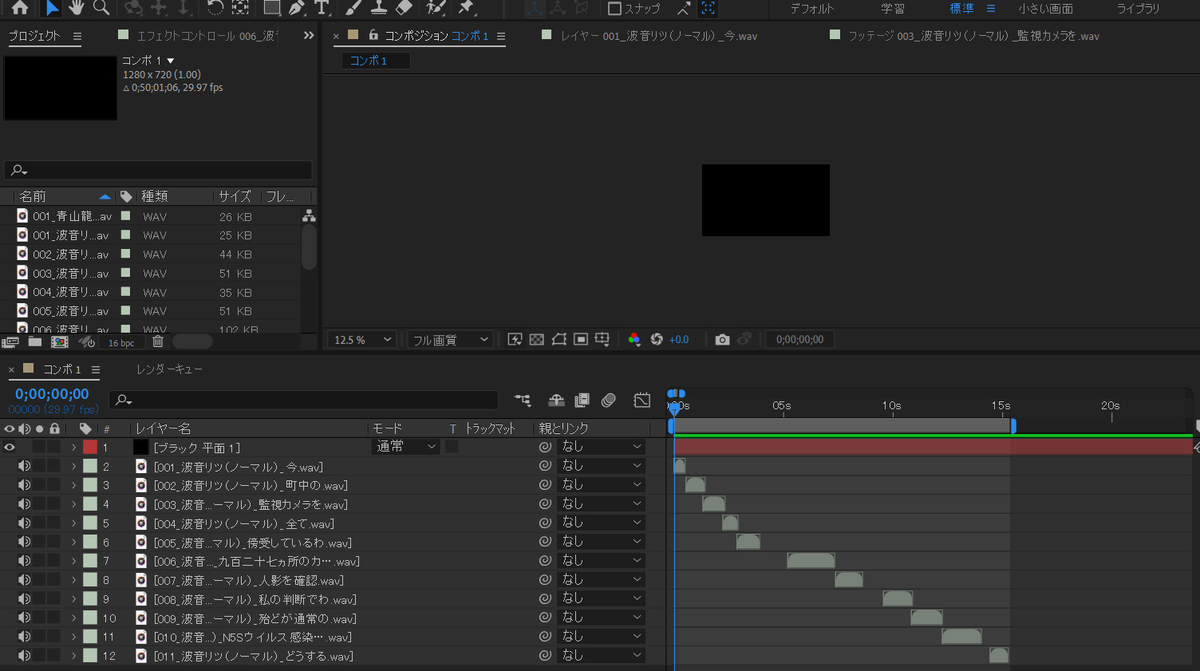
Task: Open grid and guide options icon
Action: [x=602, y=340]
